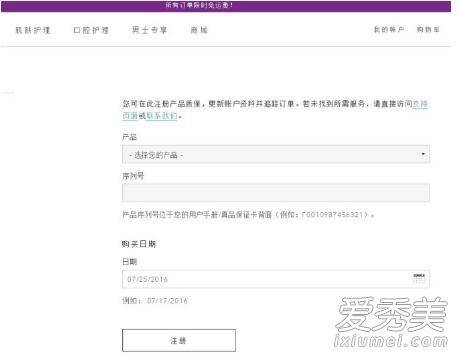This screenshot has width=462, height=361.
Task: Open the 肌肤护理 menu item
Action: point(33,30)
